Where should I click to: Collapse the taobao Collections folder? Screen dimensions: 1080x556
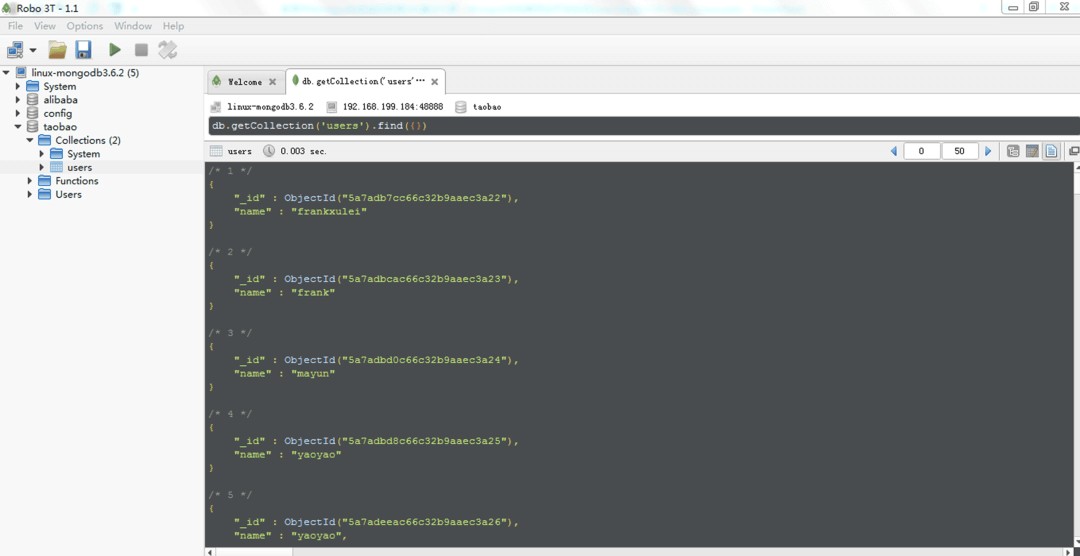(30, 141)
